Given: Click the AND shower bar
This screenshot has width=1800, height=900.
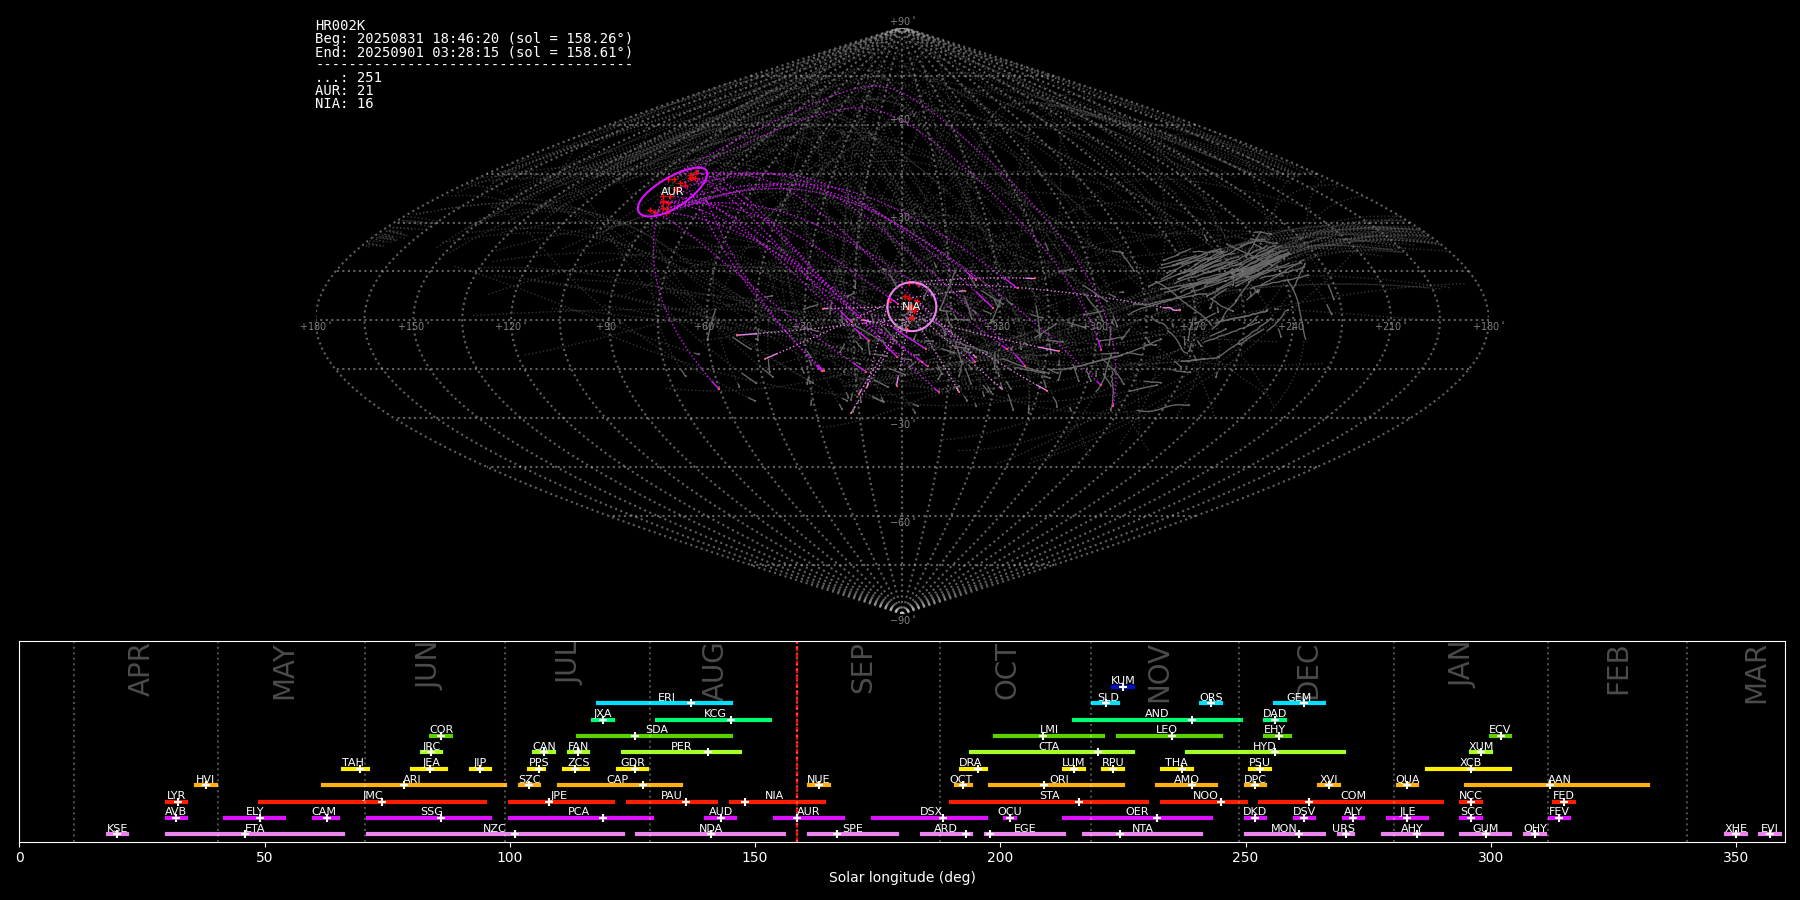Looking at the screenshot, I should (x=1157, y=719).
